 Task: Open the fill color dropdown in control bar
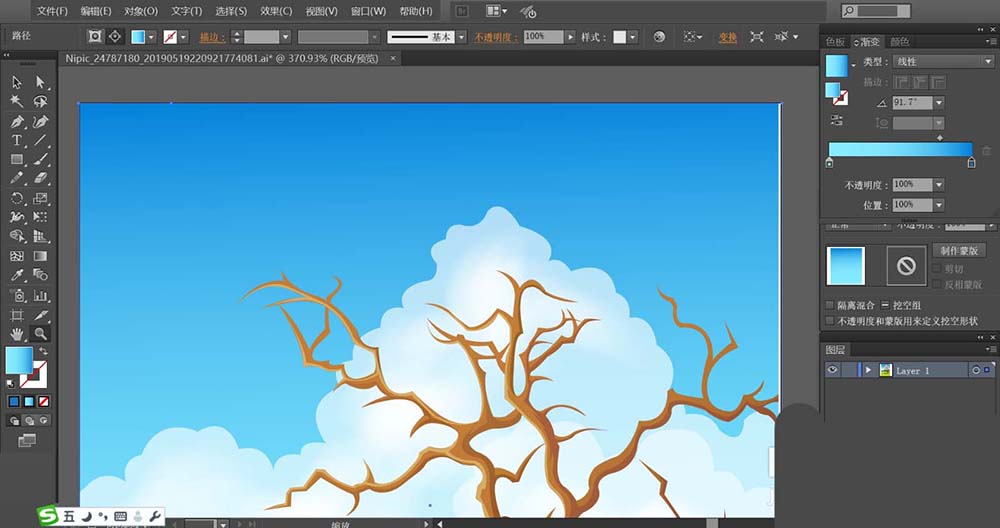pos(152,37)
